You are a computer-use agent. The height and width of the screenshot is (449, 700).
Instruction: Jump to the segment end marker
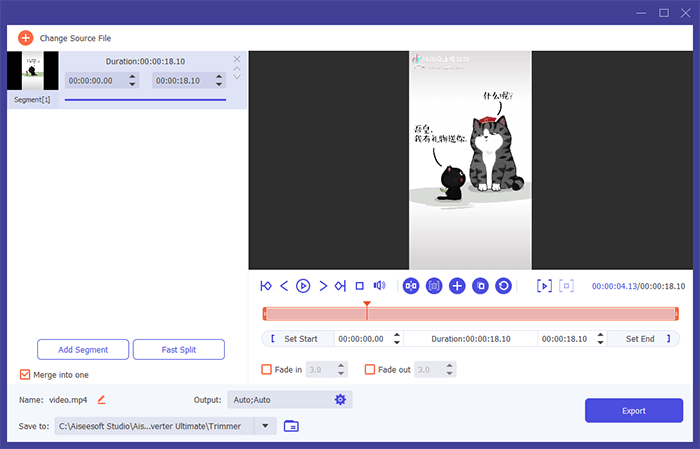point(341,286)
